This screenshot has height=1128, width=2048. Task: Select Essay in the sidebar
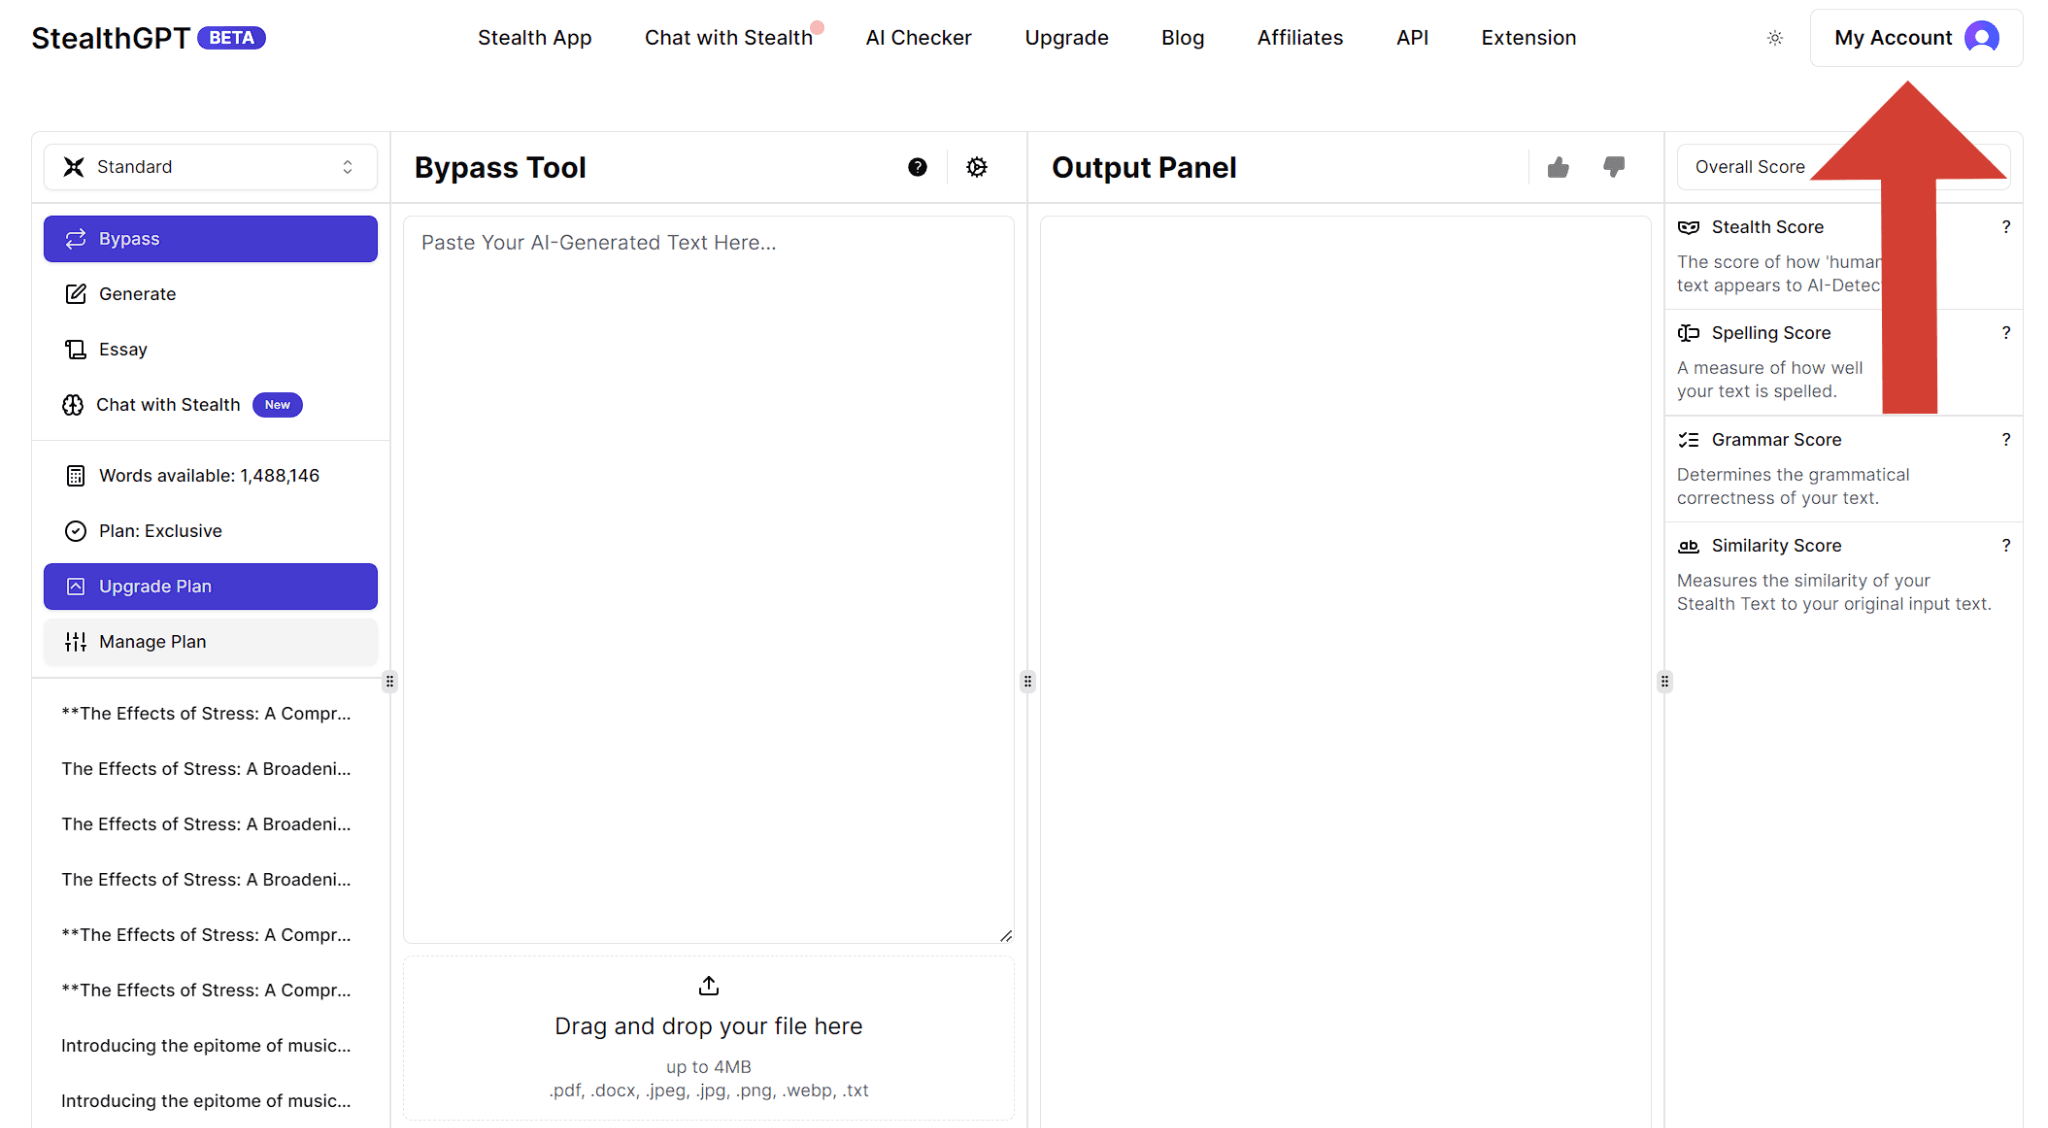pyautogui.click(x=123, y=349)
